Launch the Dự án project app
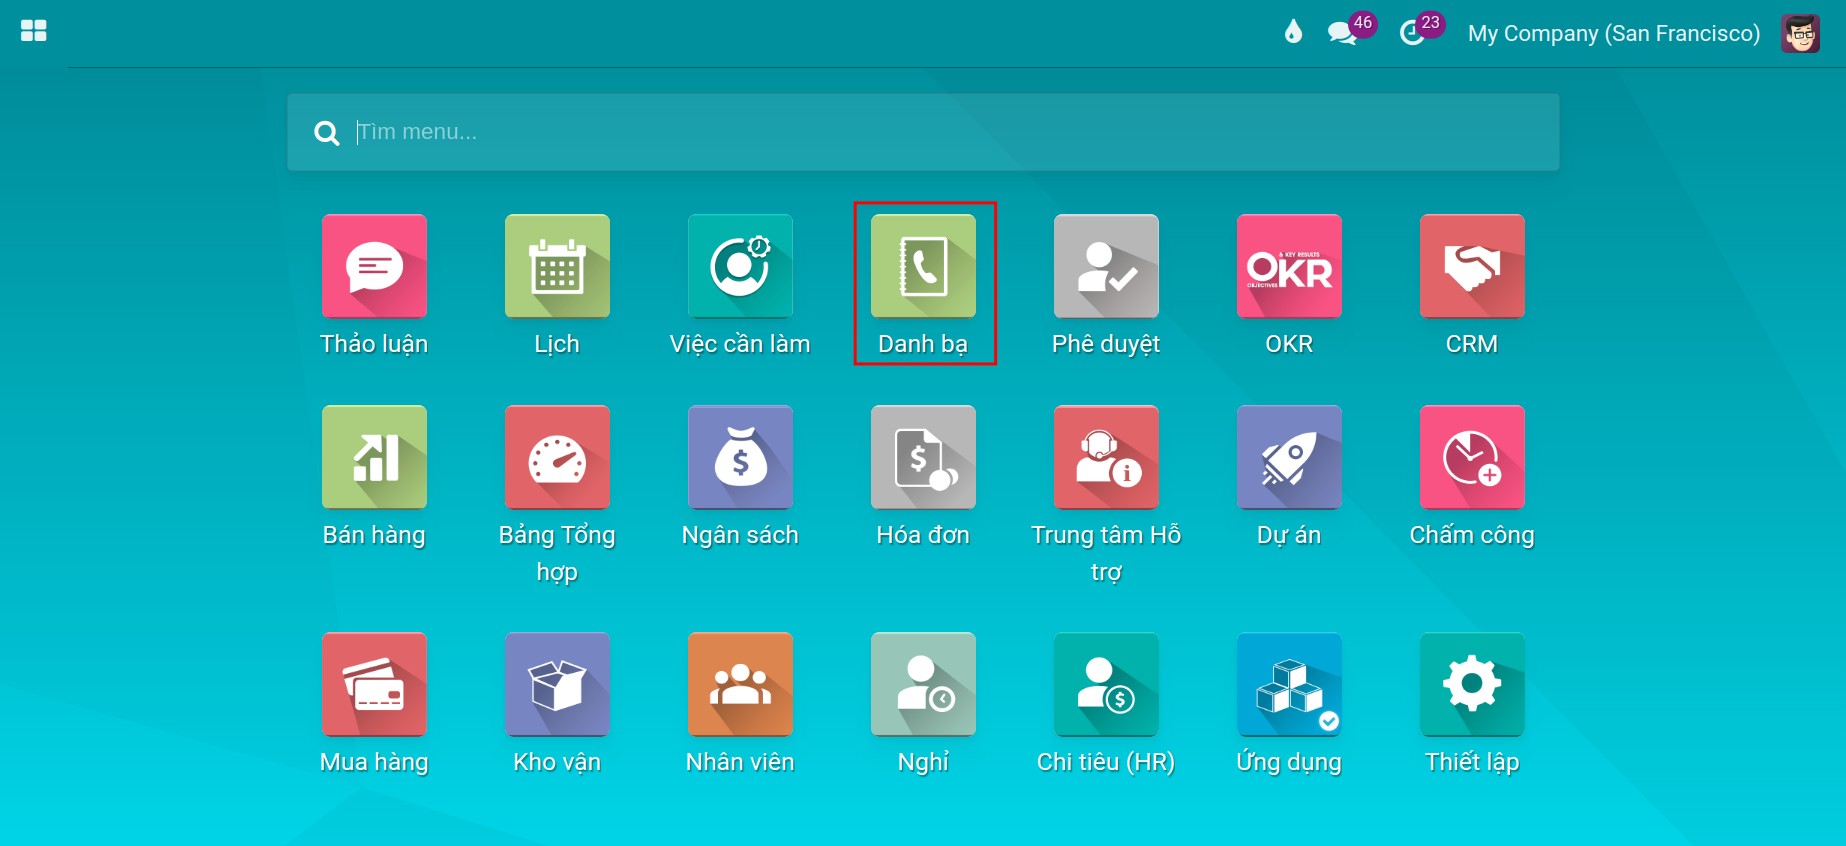 (x=1289, y=457)
